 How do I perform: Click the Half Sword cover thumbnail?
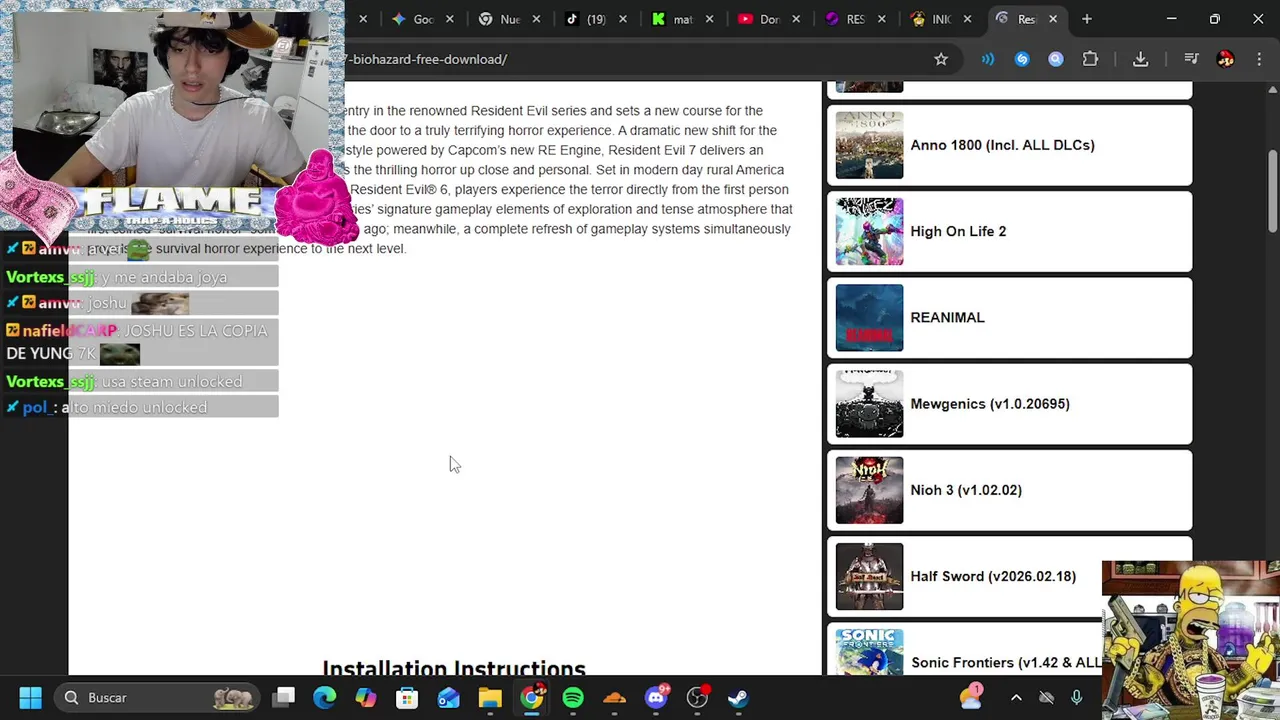tap(869, 577)
